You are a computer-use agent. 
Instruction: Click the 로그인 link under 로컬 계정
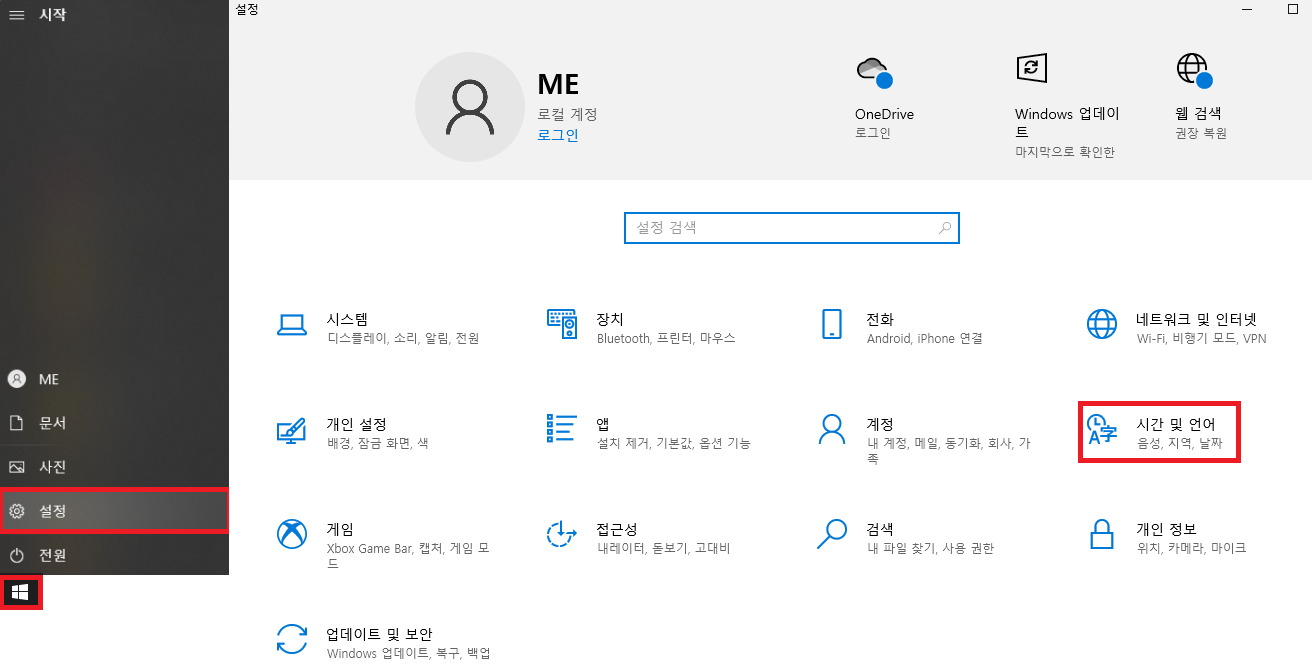[x=558, y=135]
